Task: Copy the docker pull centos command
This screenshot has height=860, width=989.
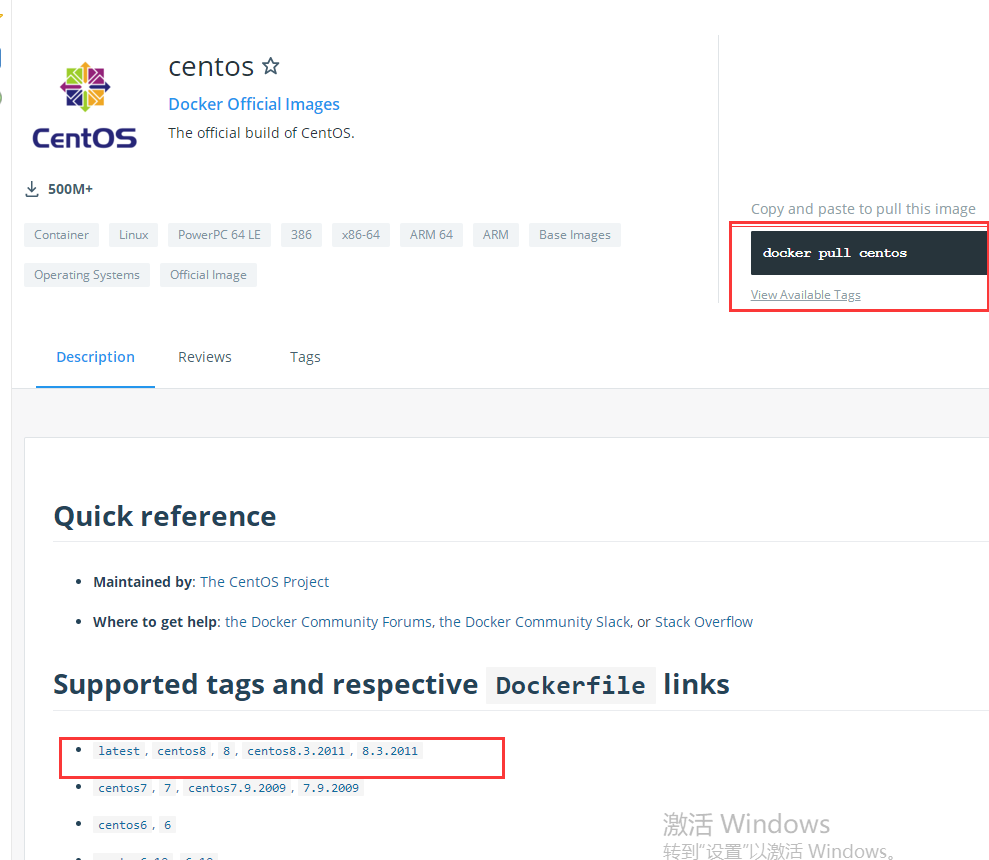Action: point(869,253)
